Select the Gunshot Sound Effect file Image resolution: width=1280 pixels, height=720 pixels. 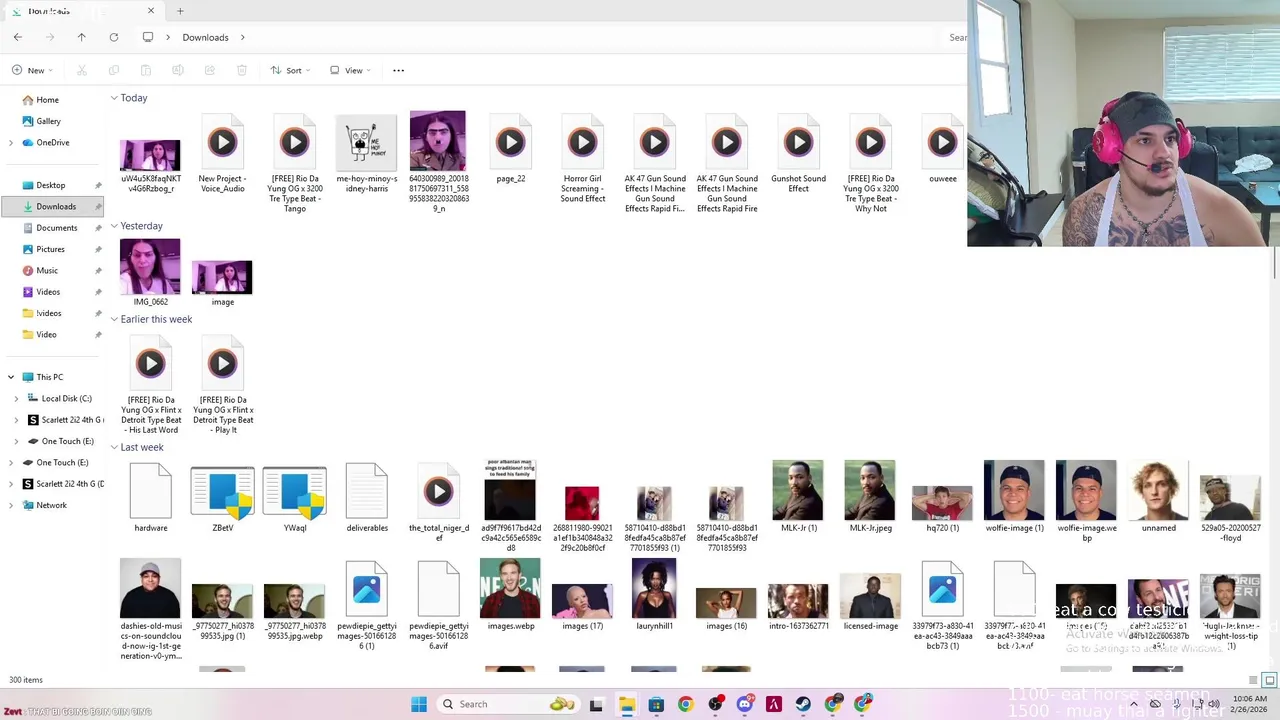click(x=798, y=155)
